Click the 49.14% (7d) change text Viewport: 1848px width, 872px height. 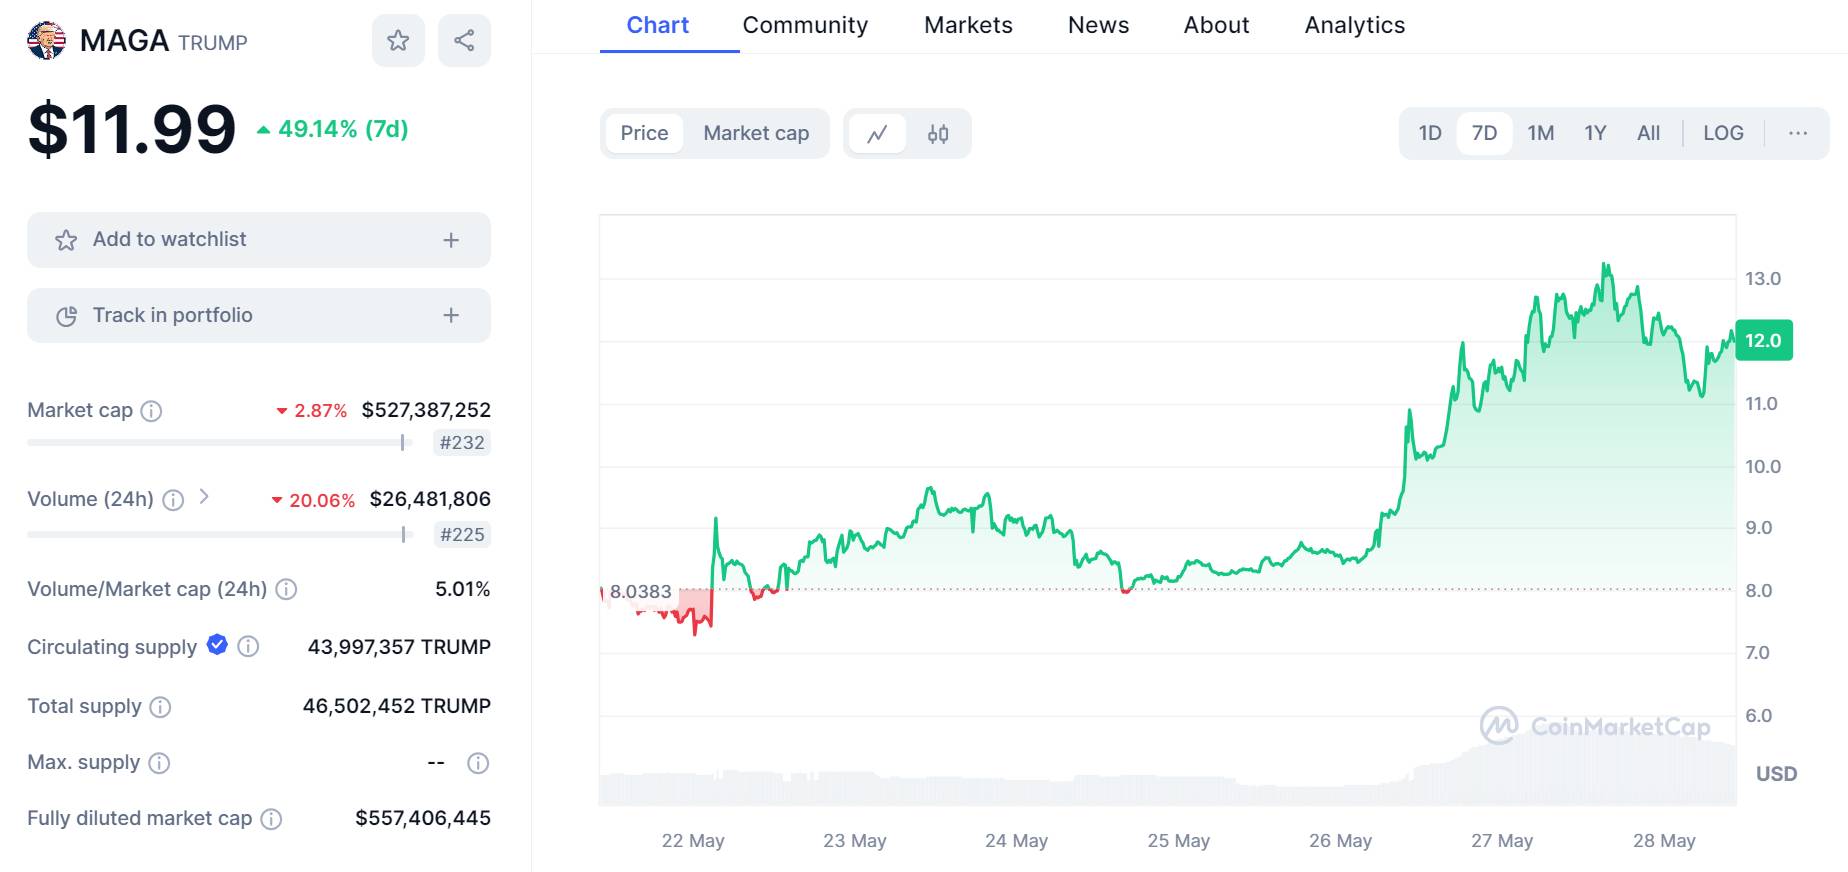pyautogui.click(x=343, y=129)
